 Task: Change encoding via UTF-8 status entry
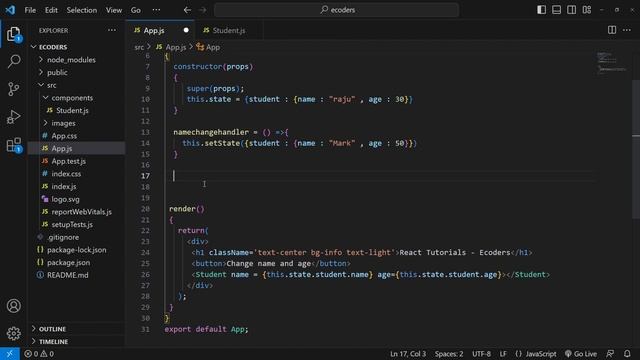[x=481, y=354]
